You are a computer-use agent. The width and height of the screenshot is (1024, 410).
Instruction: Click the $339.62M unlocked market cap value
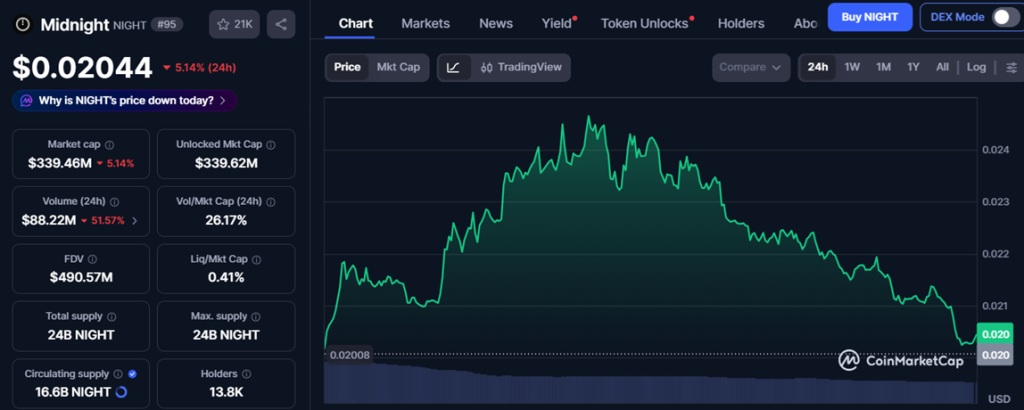click(226, 163)
